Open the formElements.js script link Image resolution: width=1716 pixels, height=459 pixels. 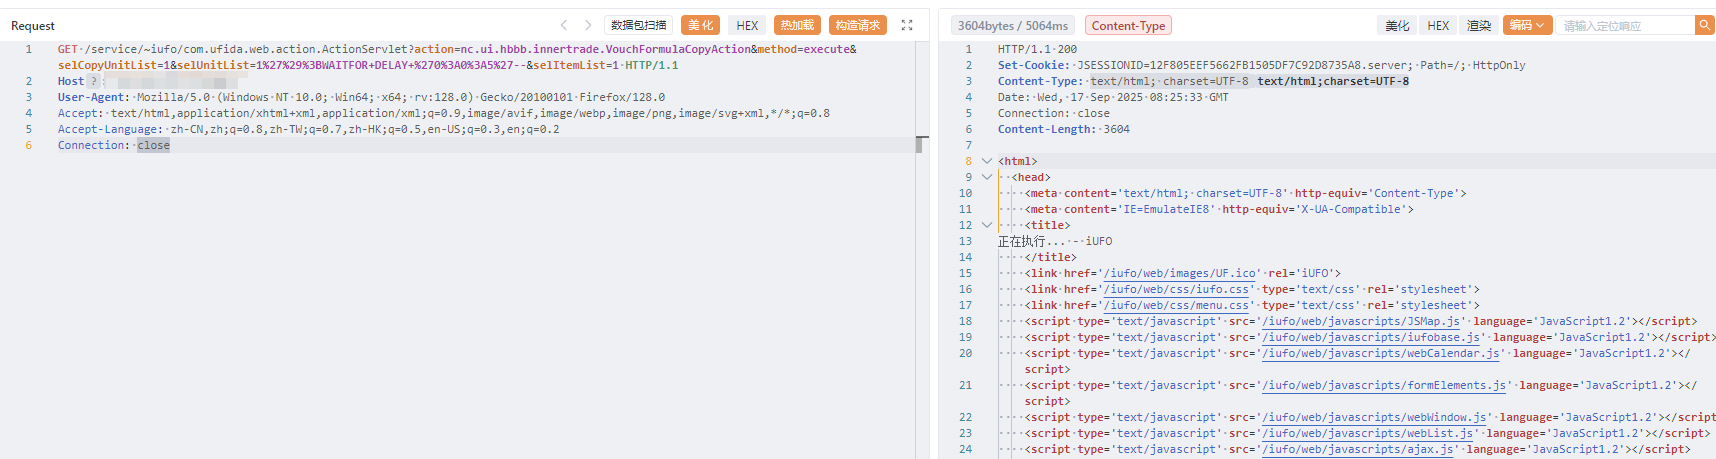click(x=1384, y=385)
